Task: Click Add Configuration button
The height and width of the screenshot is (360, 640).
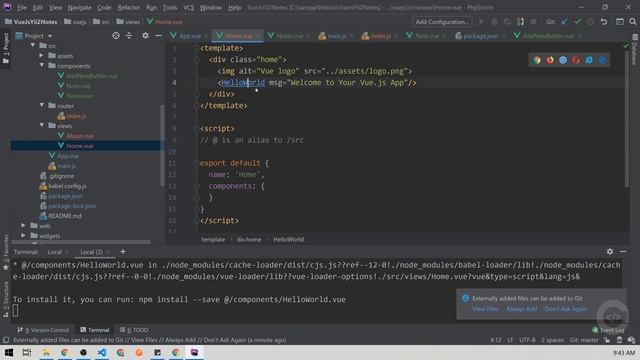Action: click(442, 22)
